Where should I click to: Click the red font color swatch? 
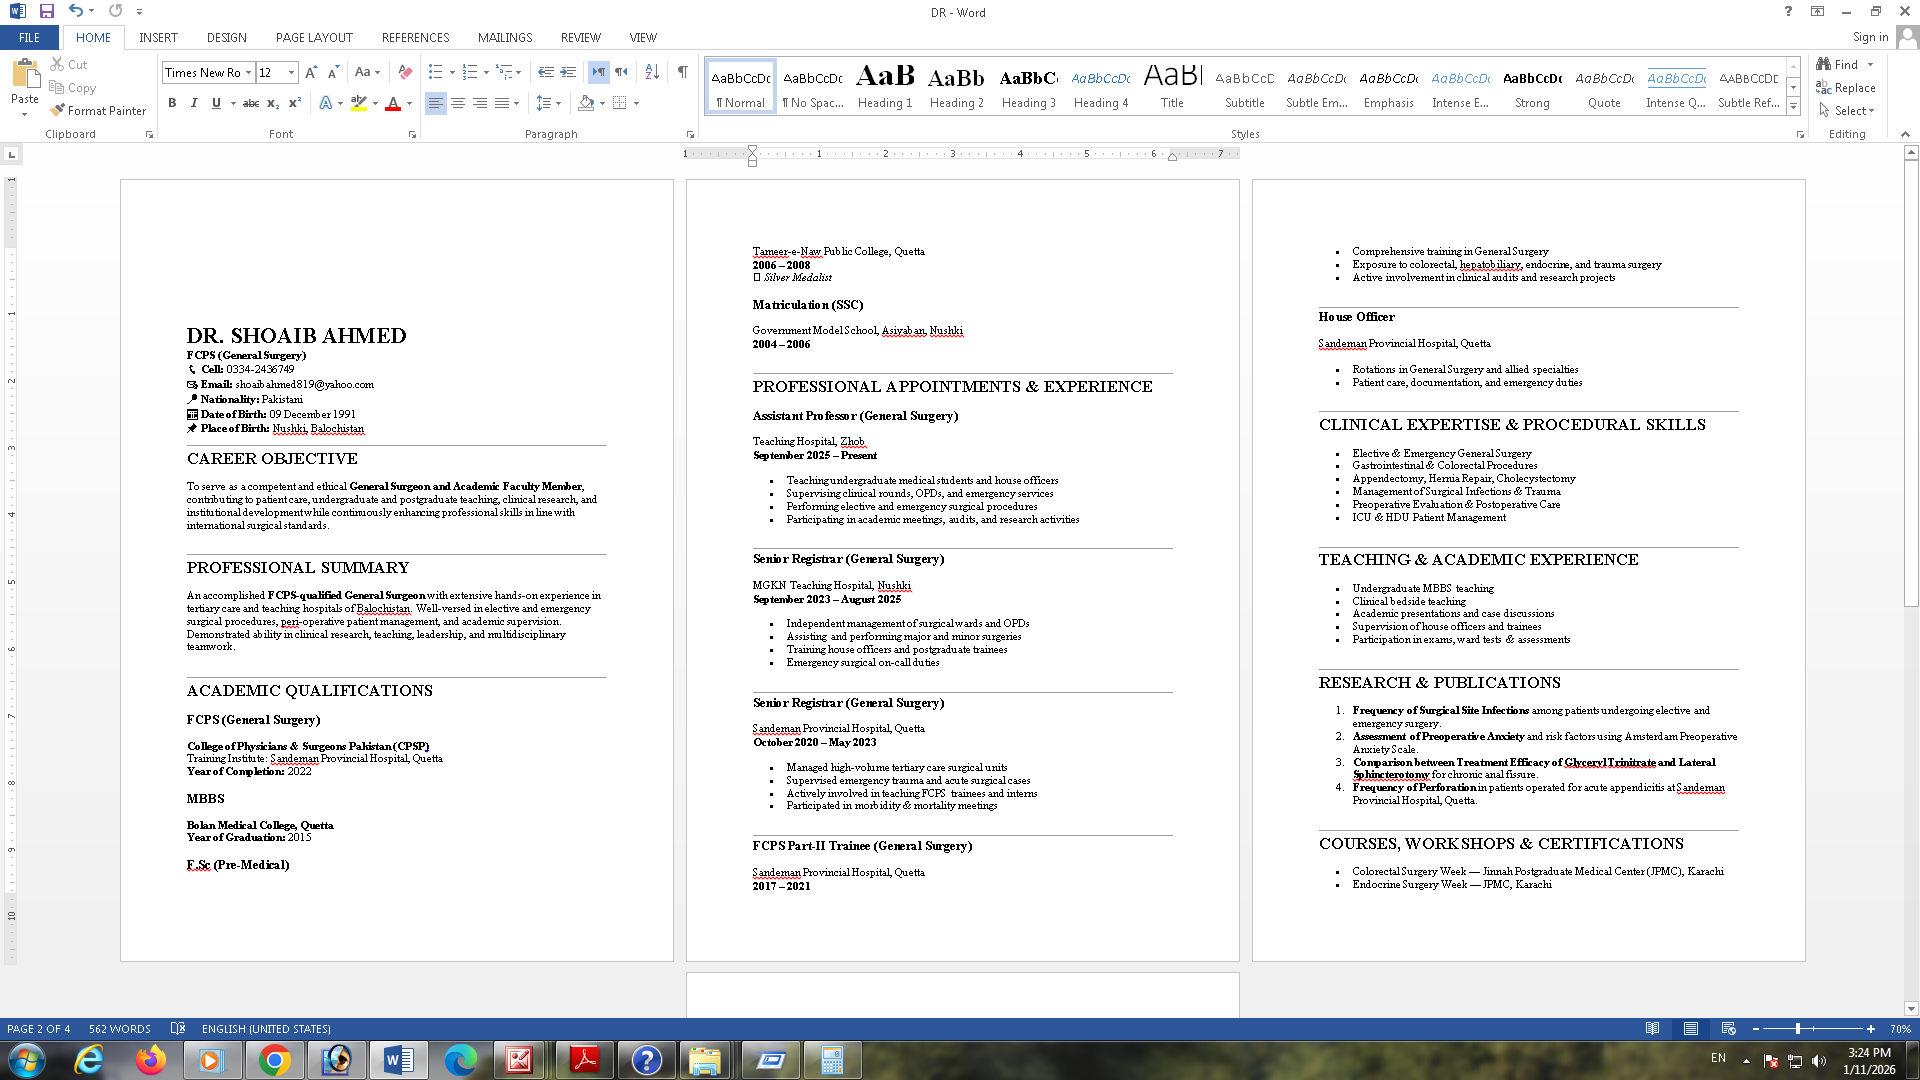click(393, 104)
